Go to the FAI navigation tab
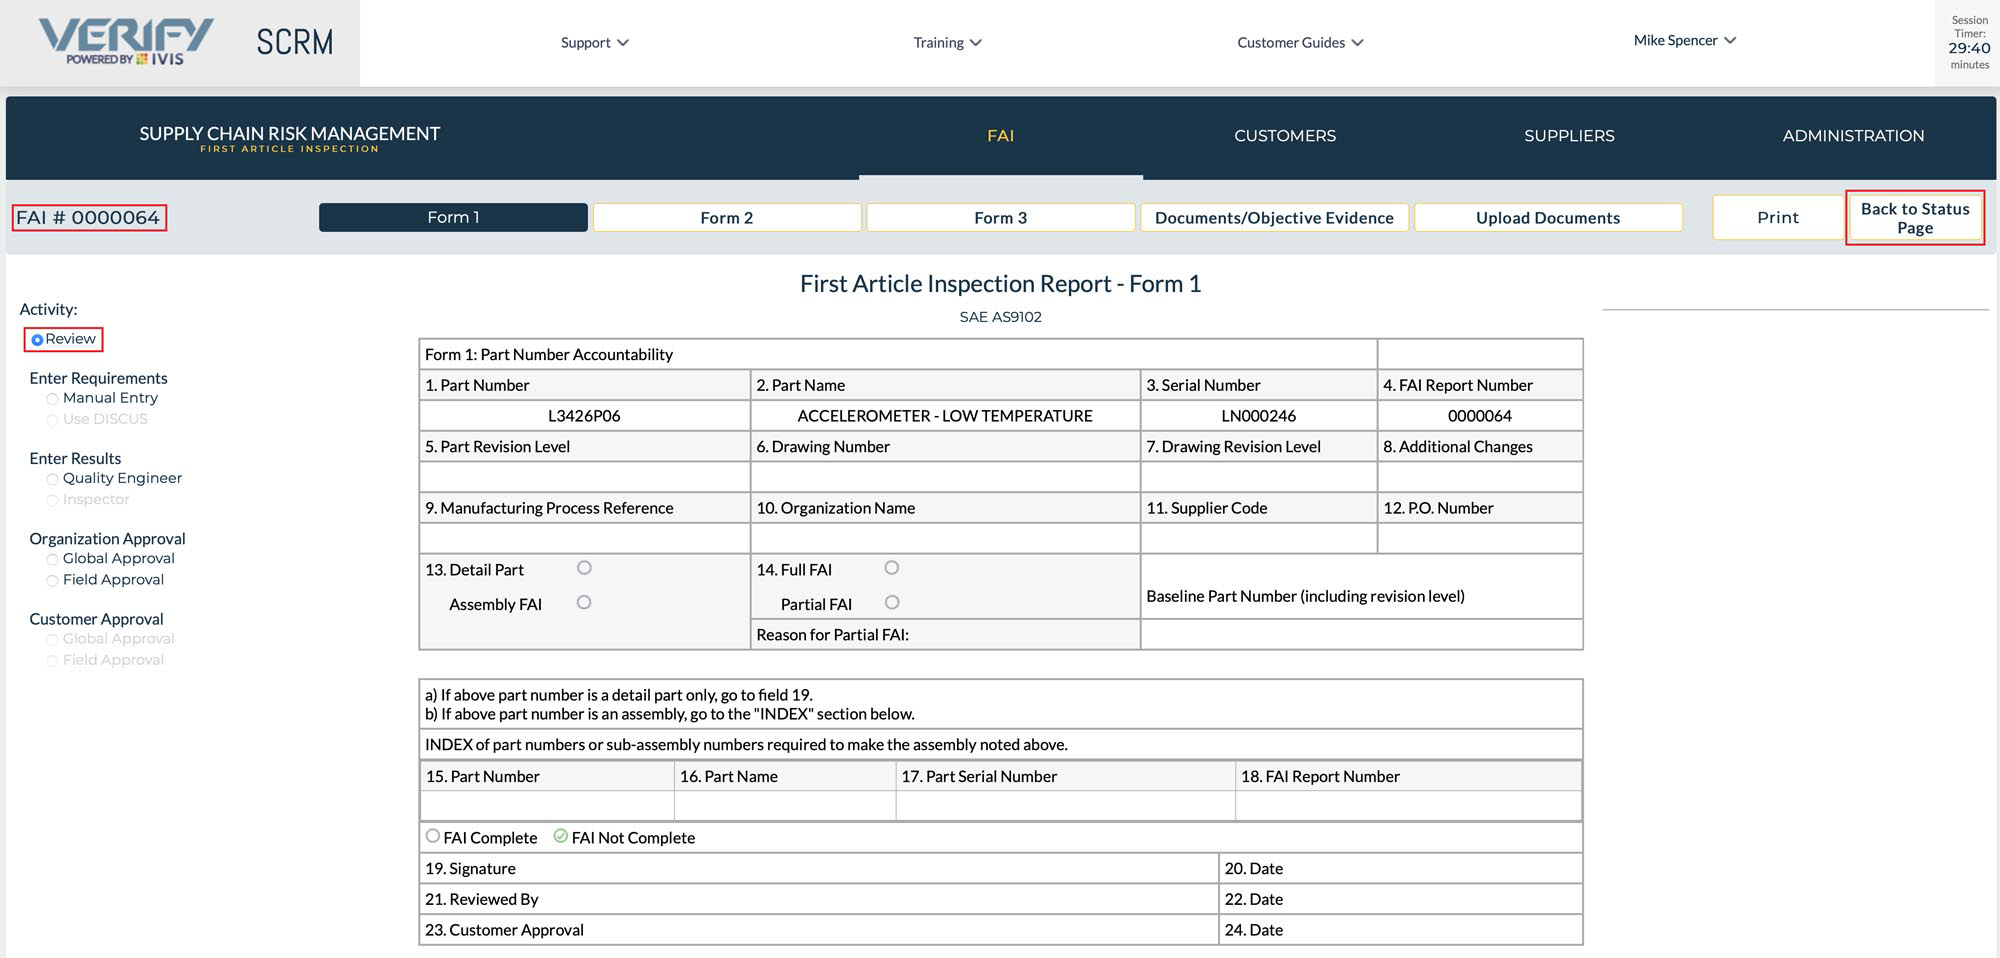Viewport: 2000px width, 958px height. [1000, 135]
